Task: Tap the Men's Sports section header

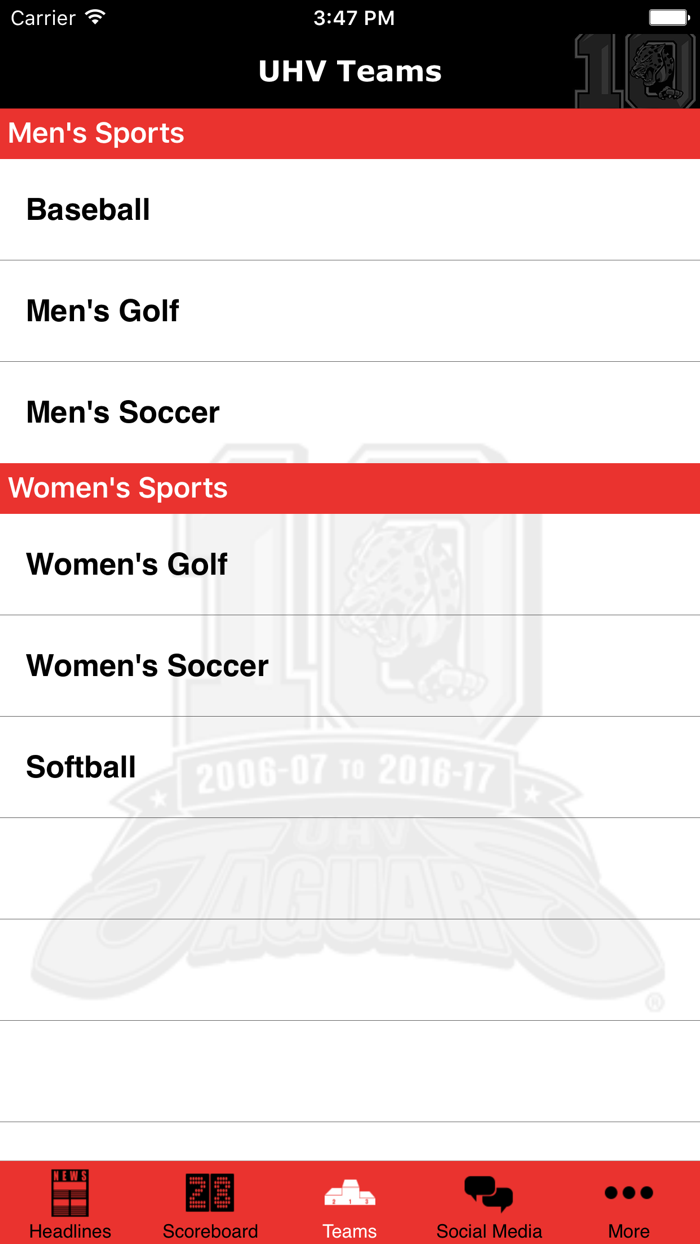Action: (x=350, y=132)
